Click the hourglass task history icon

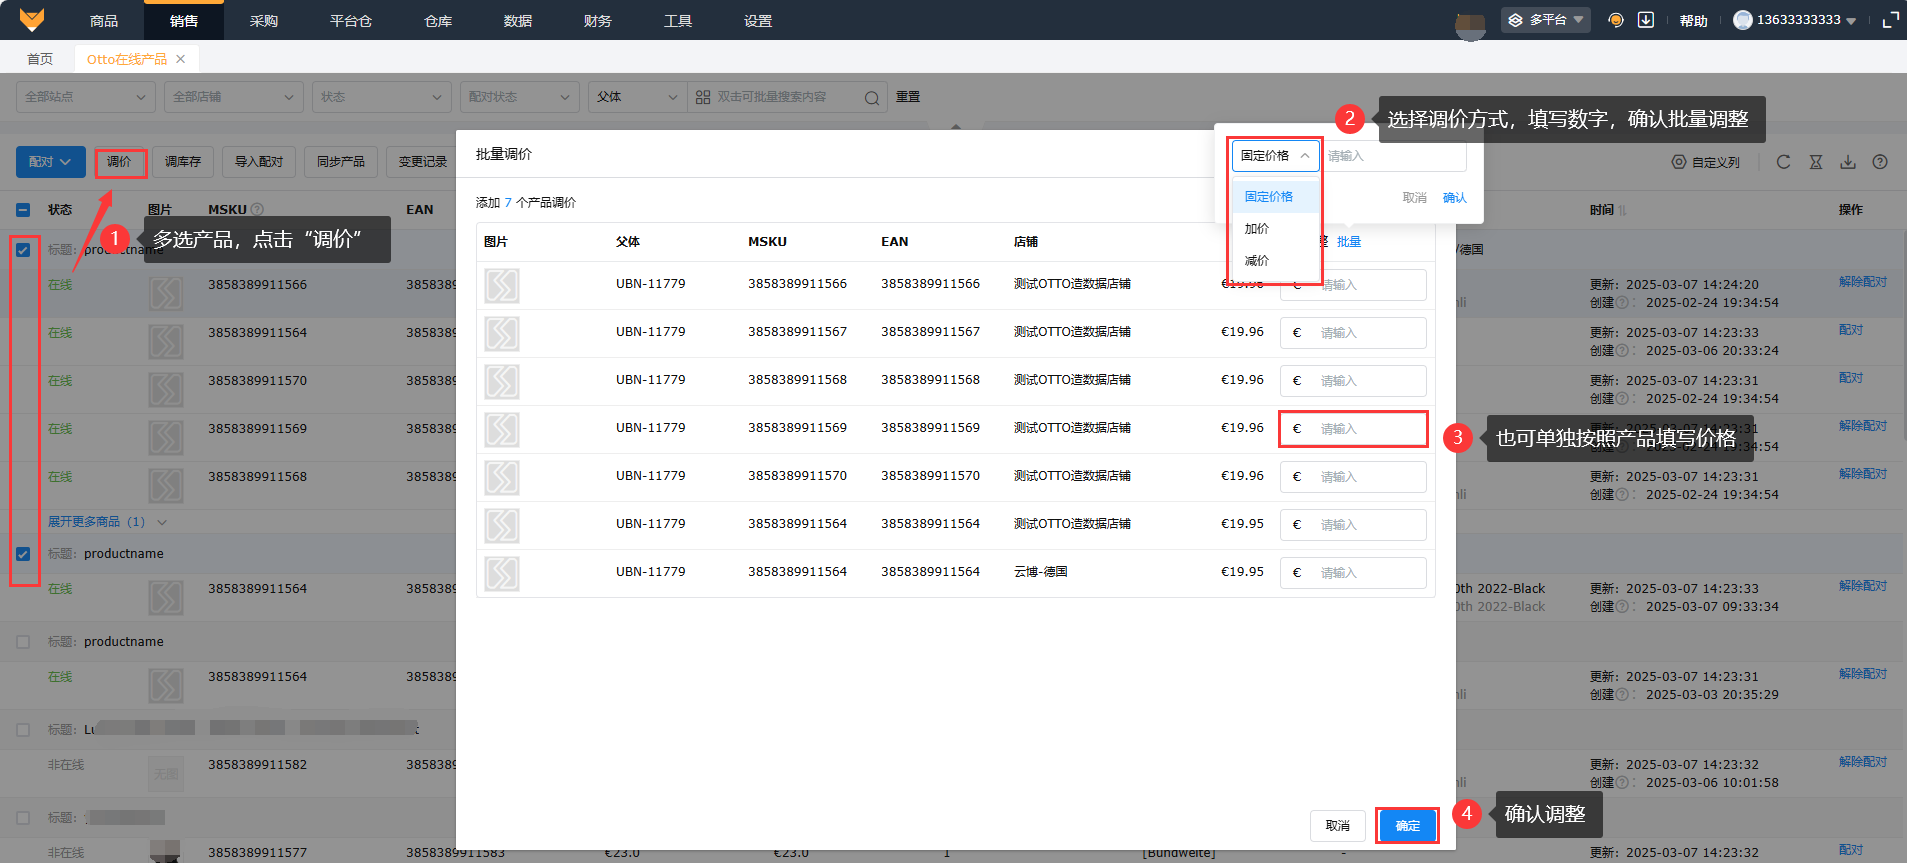(x=1816, y=162)
